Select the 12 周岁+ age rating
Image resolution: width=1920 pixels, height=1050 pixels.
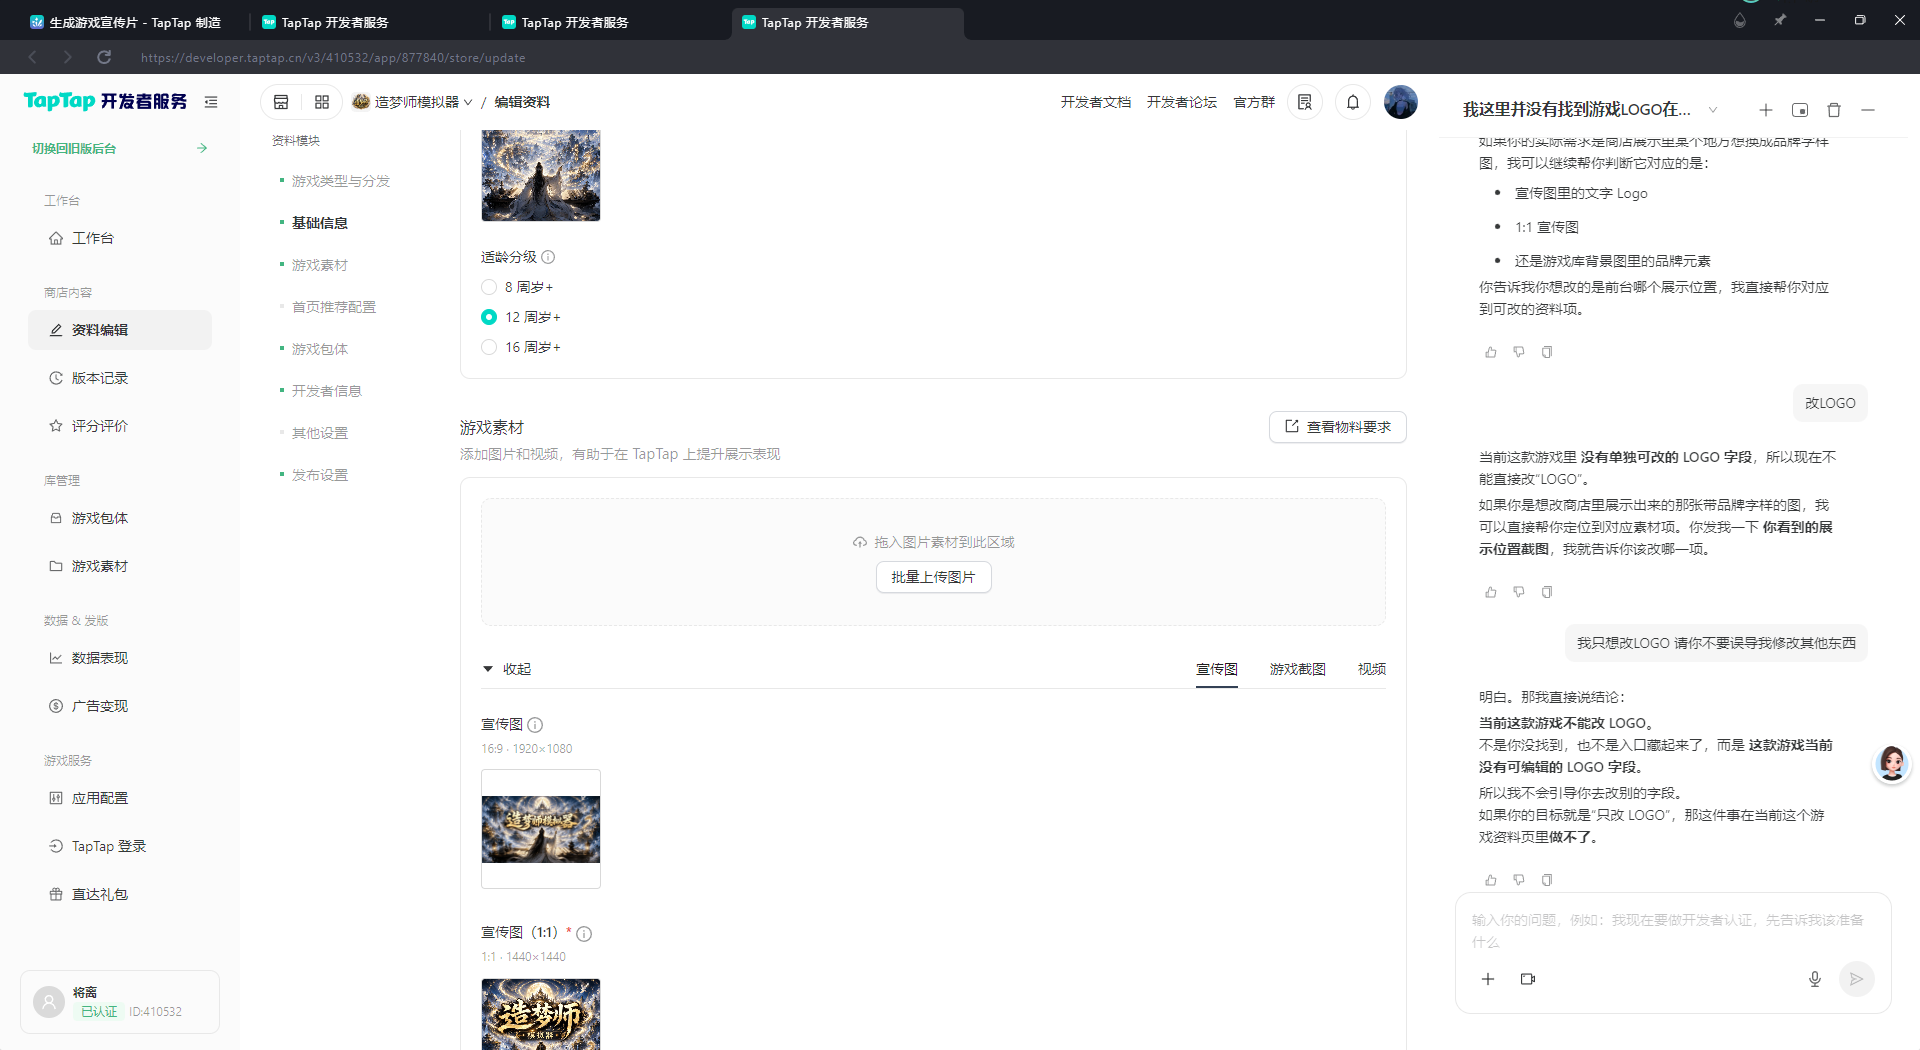(489, 317)
